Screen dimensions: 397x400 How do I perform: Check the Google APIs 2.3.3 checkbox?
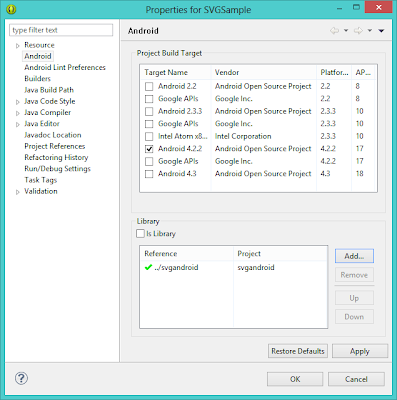(149, 124)
